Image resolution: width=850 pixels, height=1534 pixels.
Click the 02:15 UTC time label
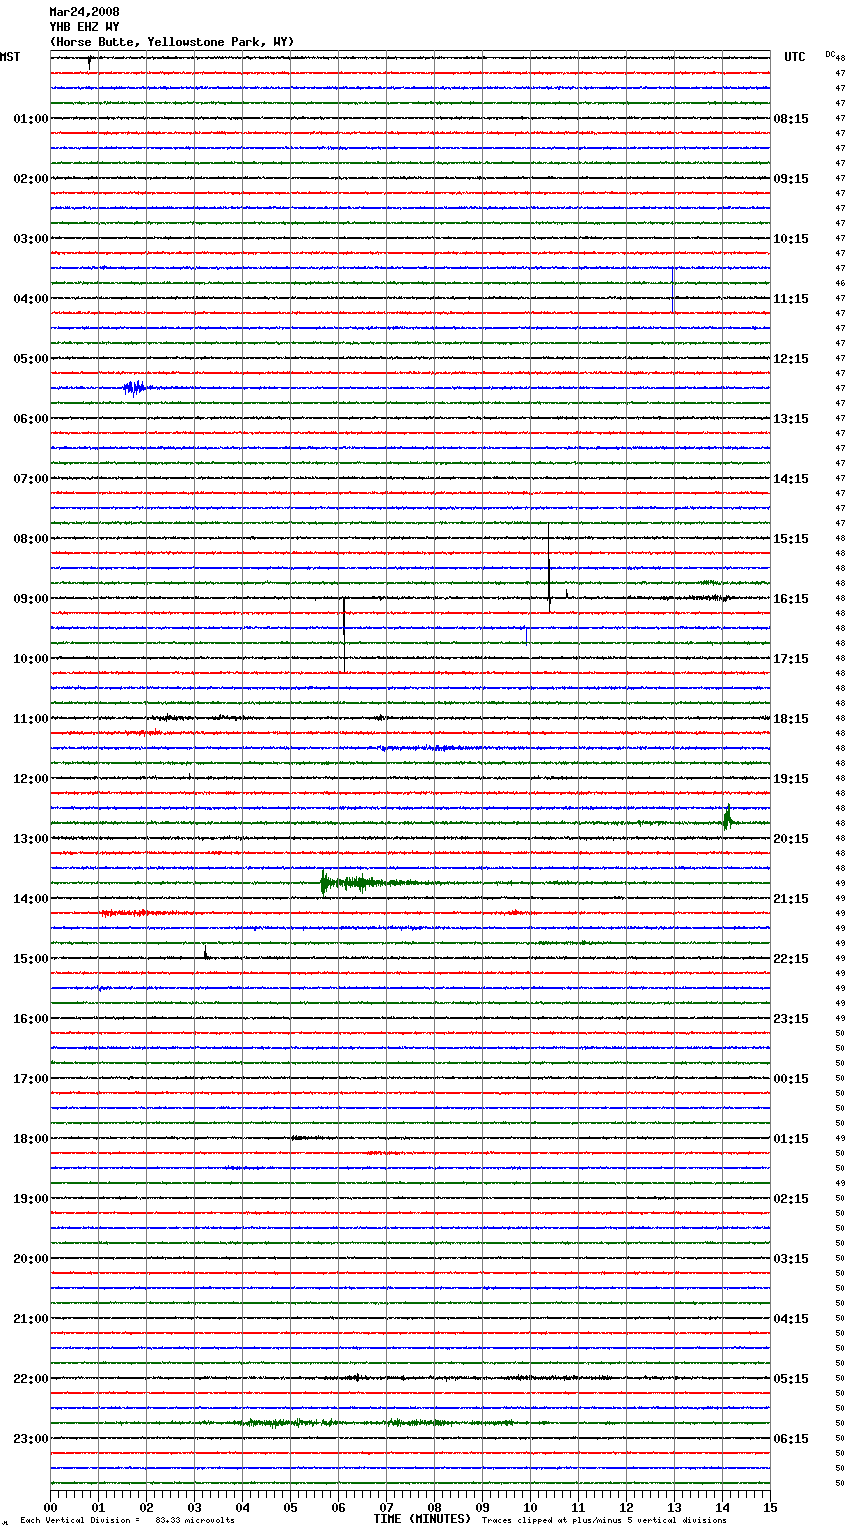[x=791, y=1199]
